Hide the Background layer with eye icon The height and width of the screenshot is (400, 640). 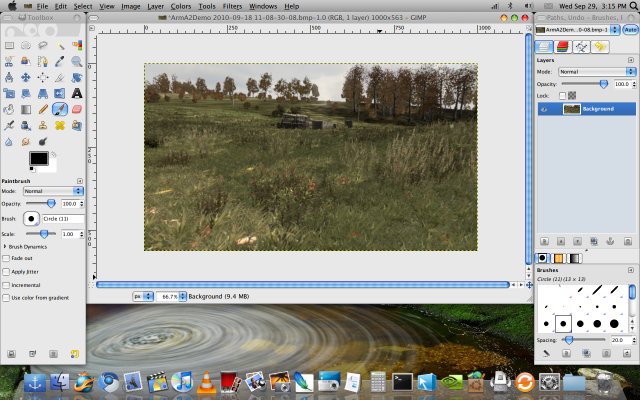pos(545,108)
